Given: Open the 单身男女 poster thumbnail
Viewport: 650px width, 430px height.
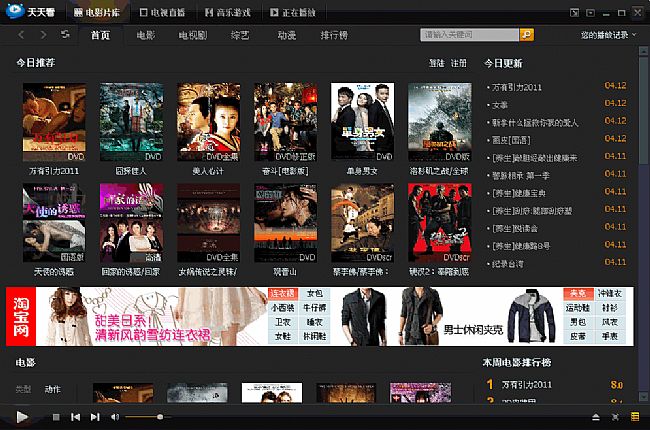Looking at the screenshot, I should click(363, 121).
